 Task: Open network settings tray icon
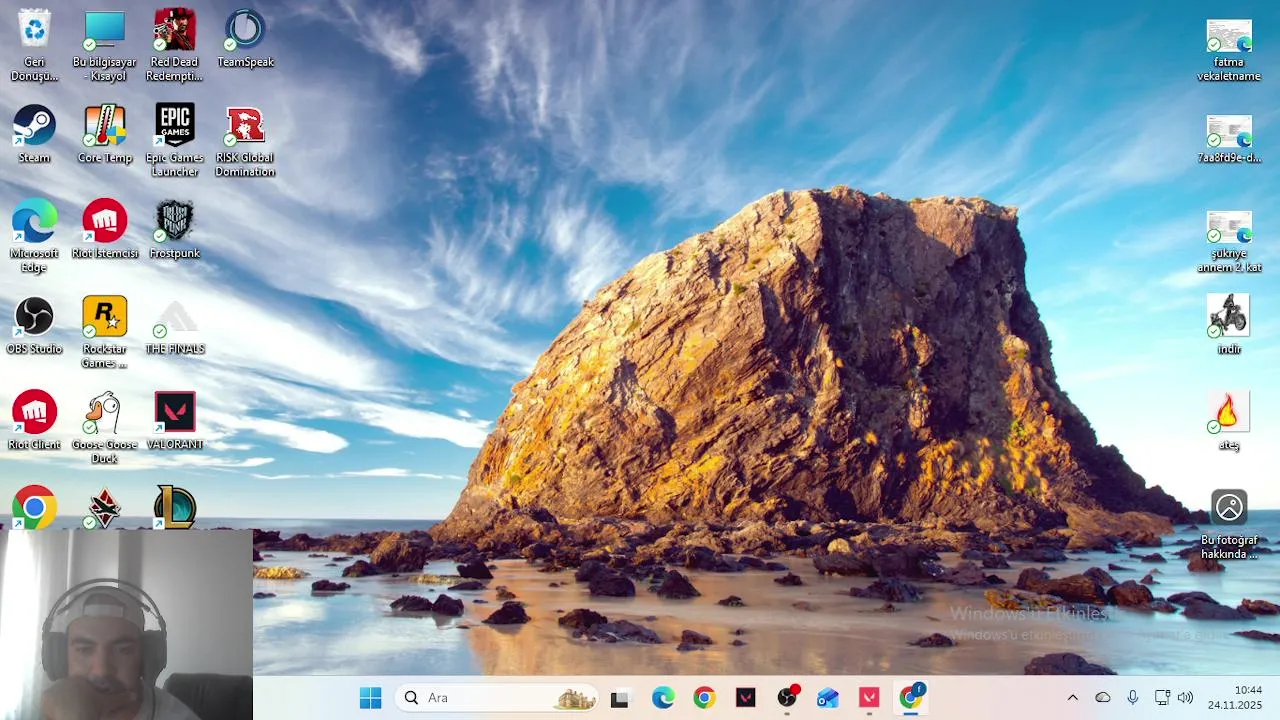(x=1162, y=698)
